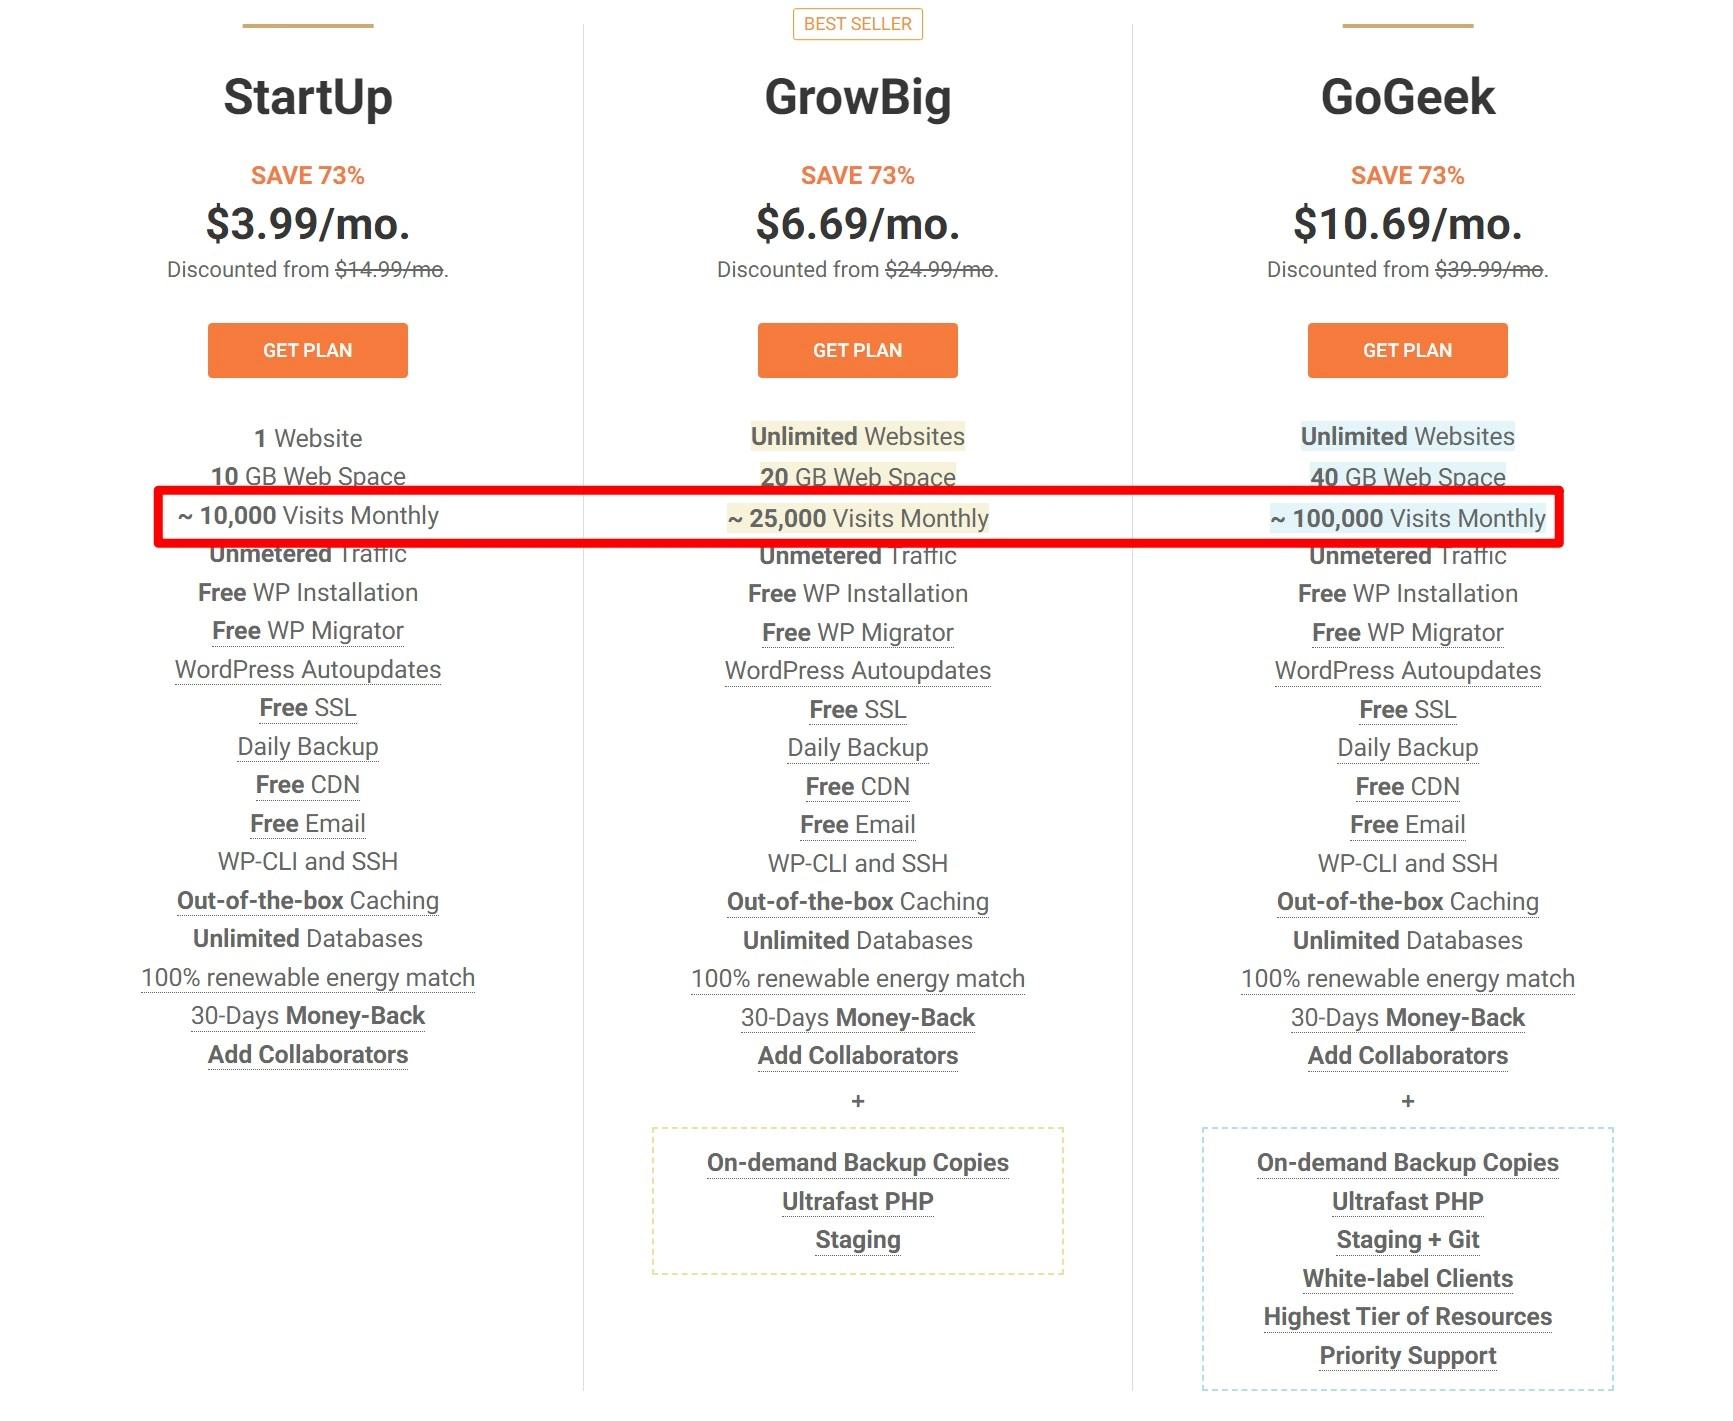The height and width of the screenshot is (1421, 1733).
Task: Click GoGeek White-label Clients feature
Action: tap(1407, 1279)
